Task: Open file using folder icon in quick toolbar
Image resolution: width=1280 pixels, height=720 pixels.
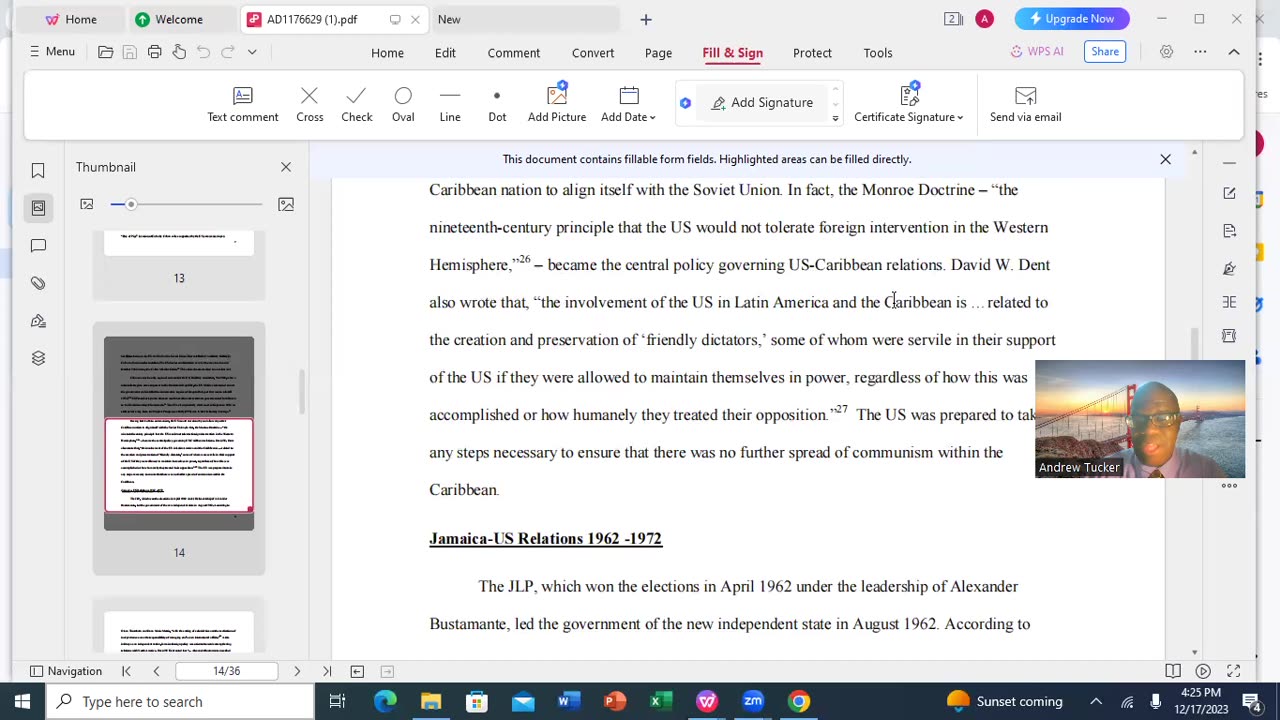Action: [x=105, y=52]
